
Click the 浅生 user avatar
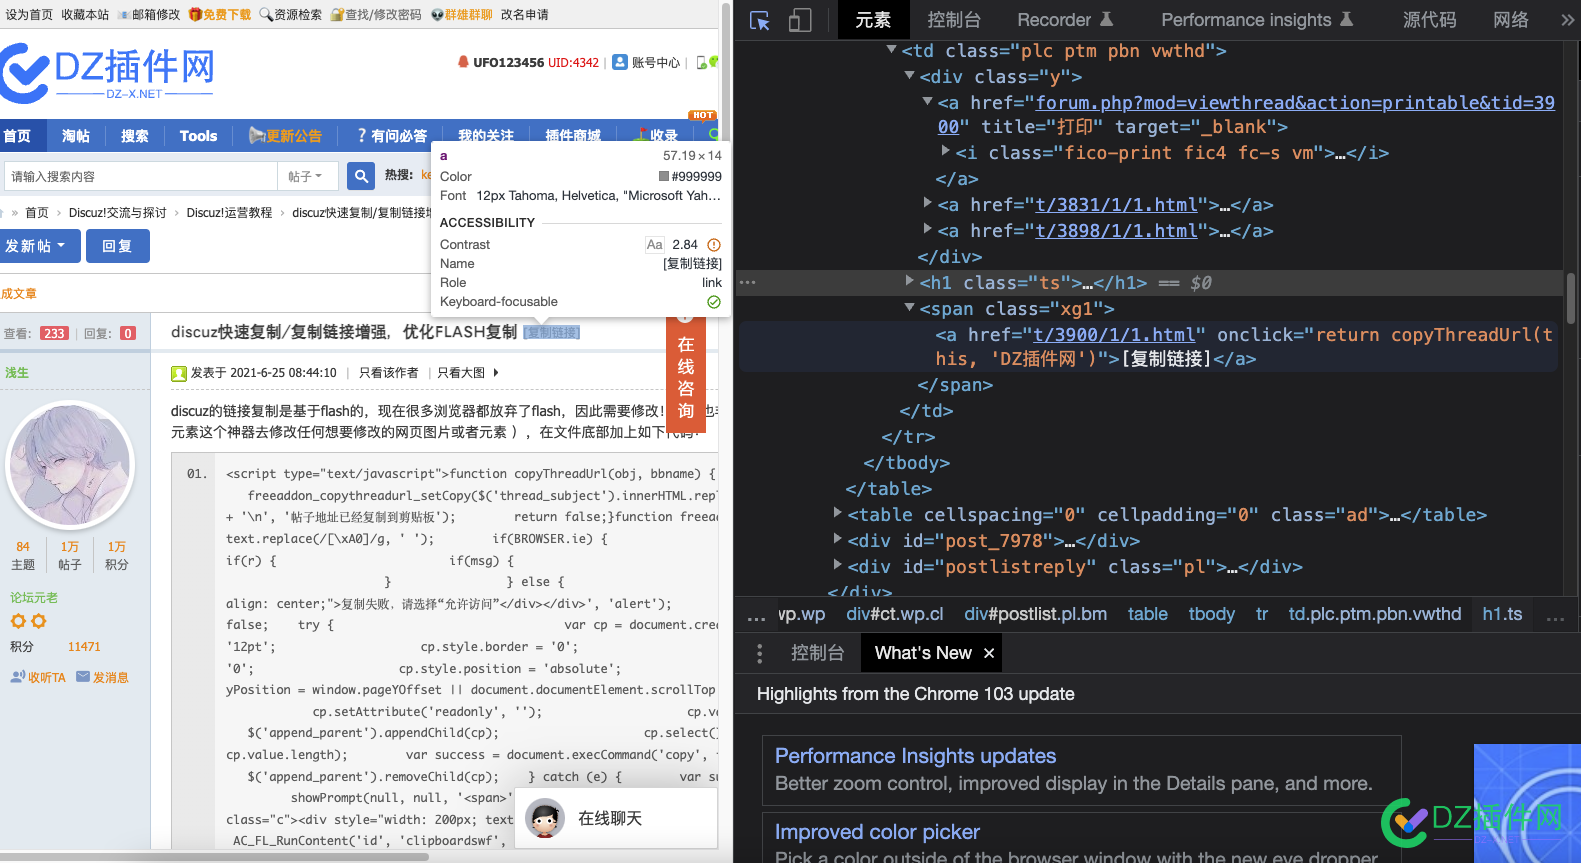coord(70,466)
